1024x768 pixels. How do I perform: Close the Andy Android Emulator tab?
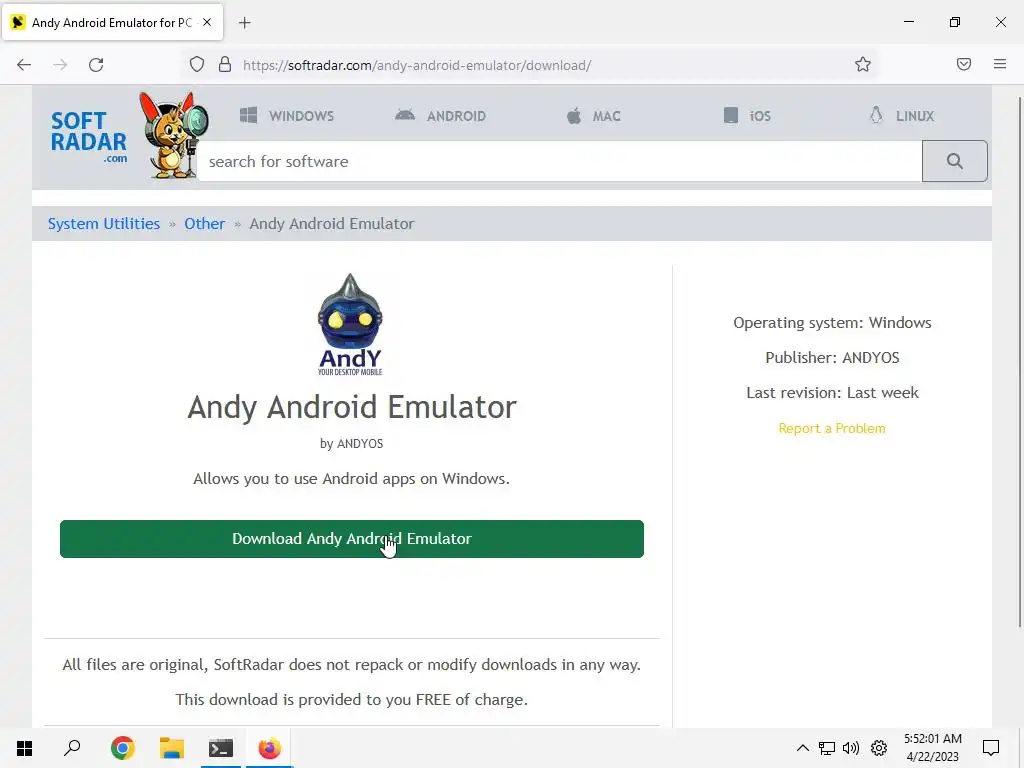tap(207, 22)
